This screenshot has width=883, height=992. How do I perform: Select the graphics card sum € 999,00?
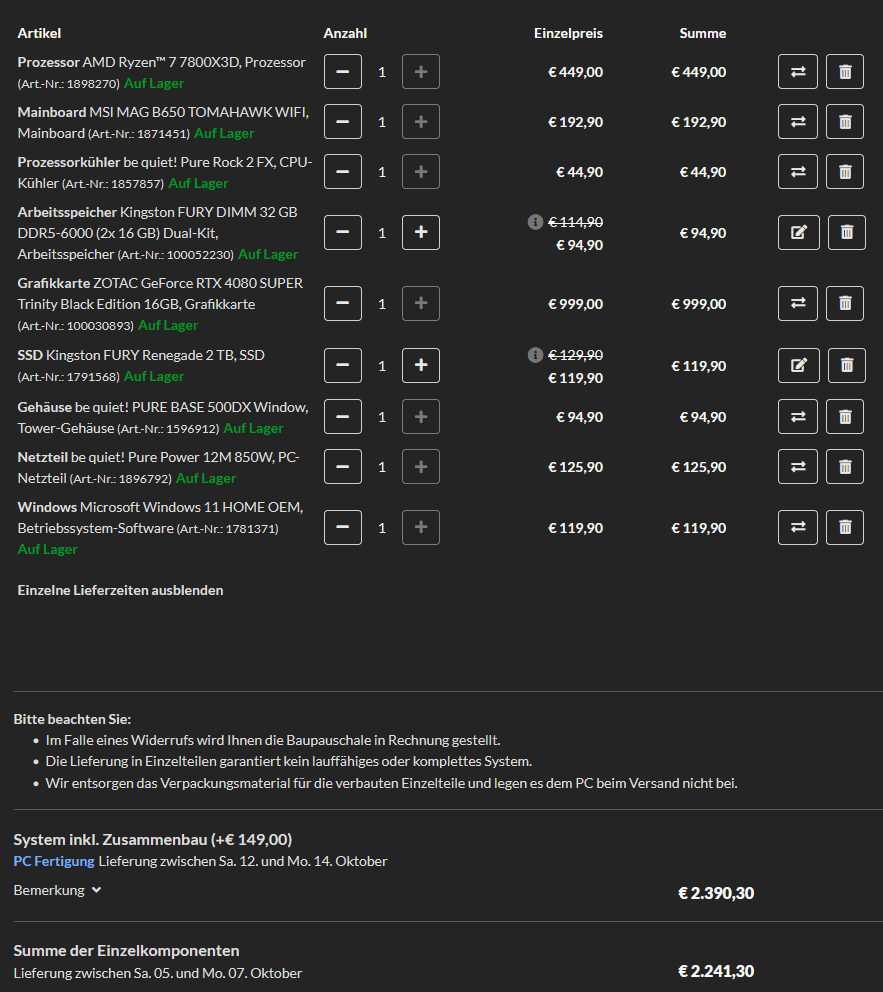point(699,304)
